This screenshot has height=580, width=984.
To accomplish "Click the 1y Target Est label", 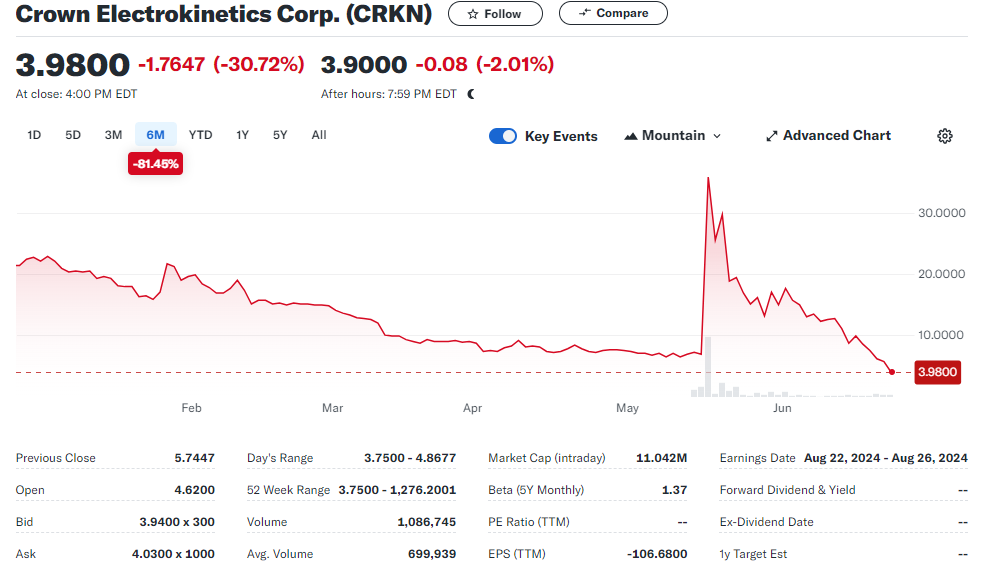I will [753, 554].
